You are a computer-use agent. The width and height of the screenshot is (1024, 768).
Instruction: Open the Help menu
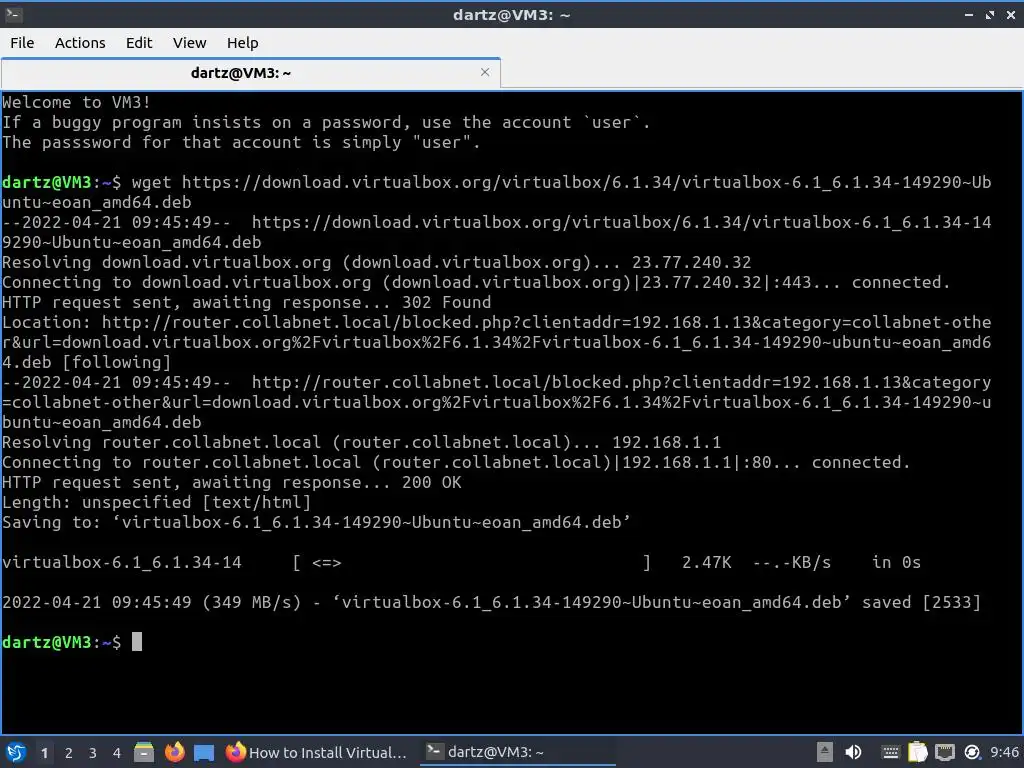click(x=242, y=43)
